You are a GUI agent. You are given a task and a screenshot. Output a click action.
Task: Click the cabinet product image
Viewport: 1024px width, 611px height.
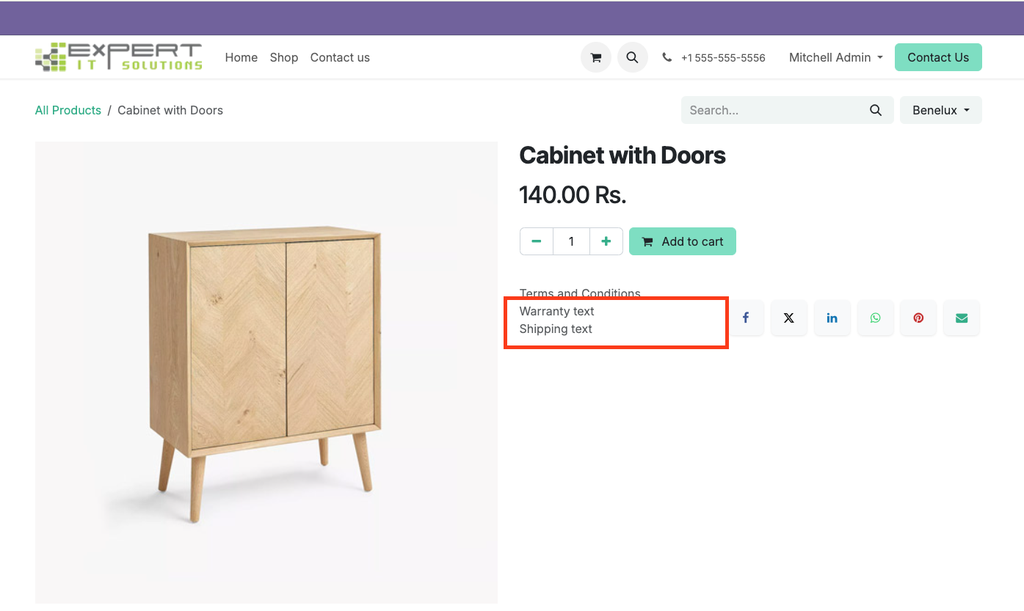(x=266, y=370)
